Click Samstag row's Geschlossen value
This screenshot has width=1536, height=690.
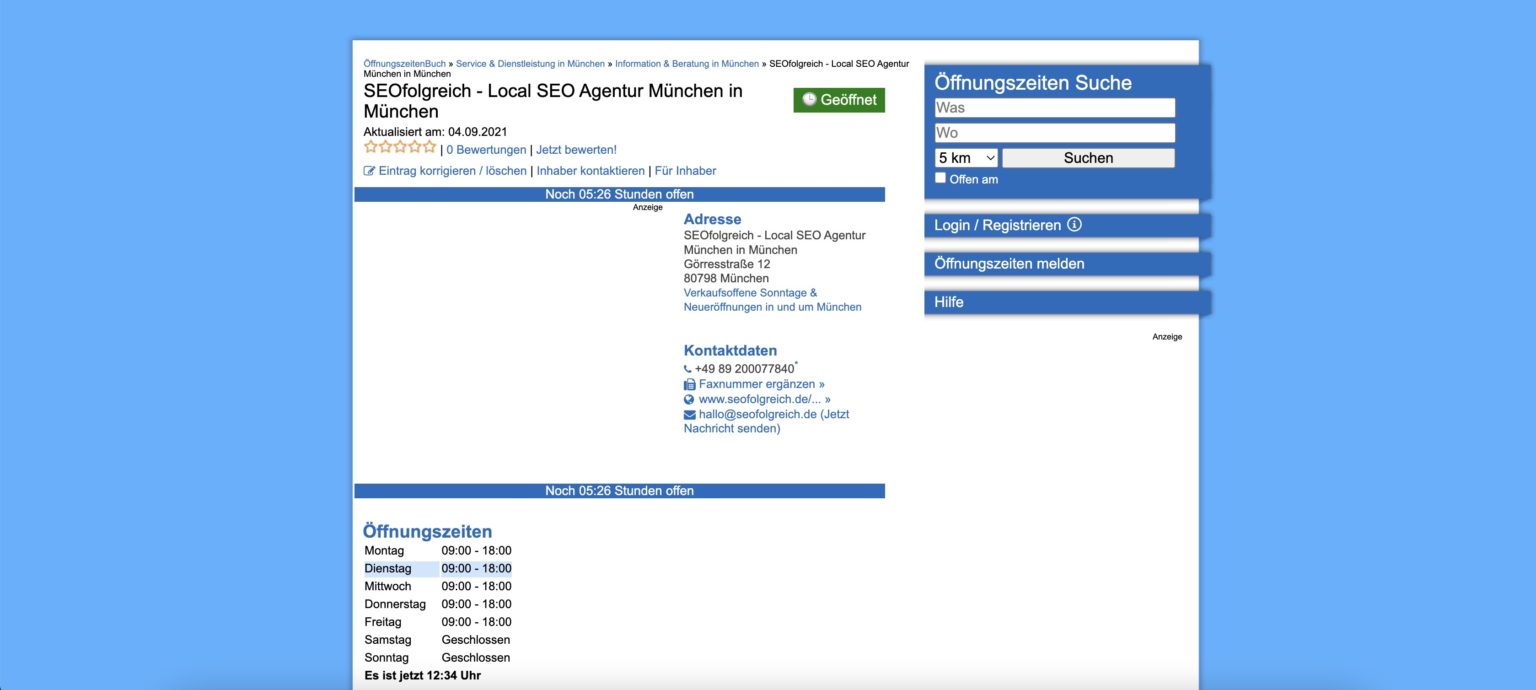tap(476, 640)
